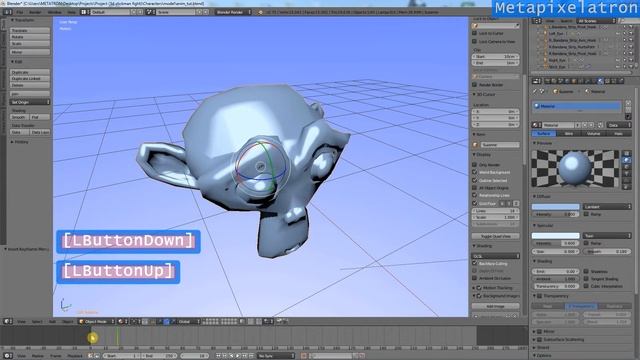Select the Material slot in the list
640x360 pixels.
coord(577,106)
